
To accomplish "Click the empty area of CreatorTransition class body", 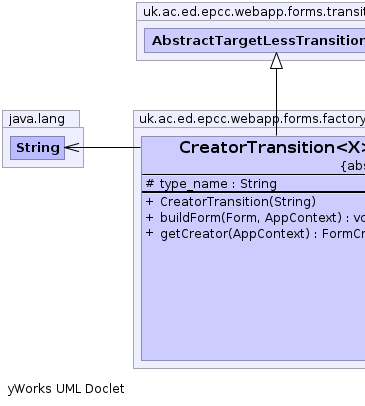I will click(253, 300).
